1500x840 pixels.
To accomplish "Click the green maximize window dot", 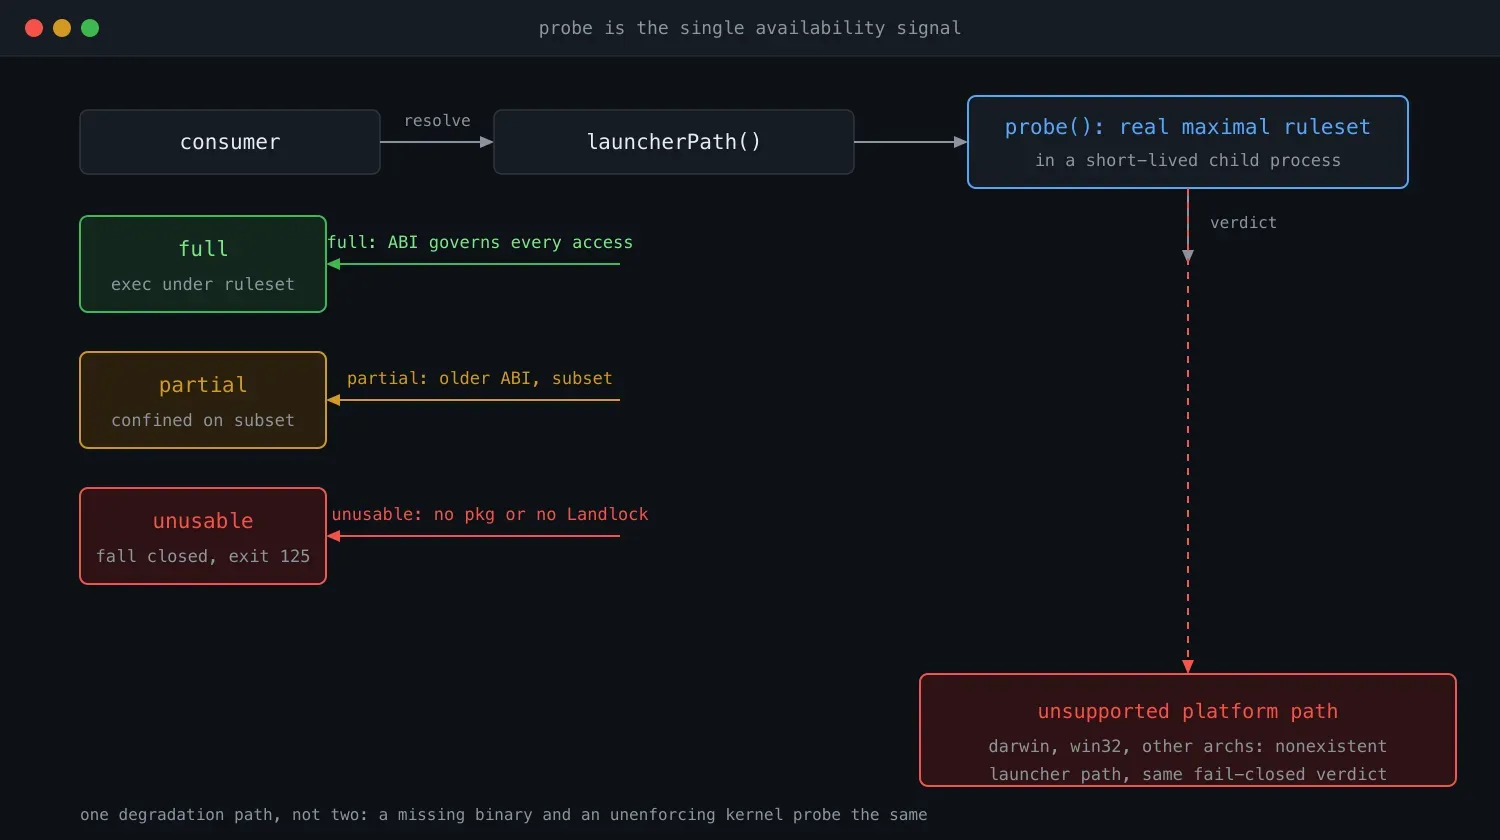I will [90, 28].
